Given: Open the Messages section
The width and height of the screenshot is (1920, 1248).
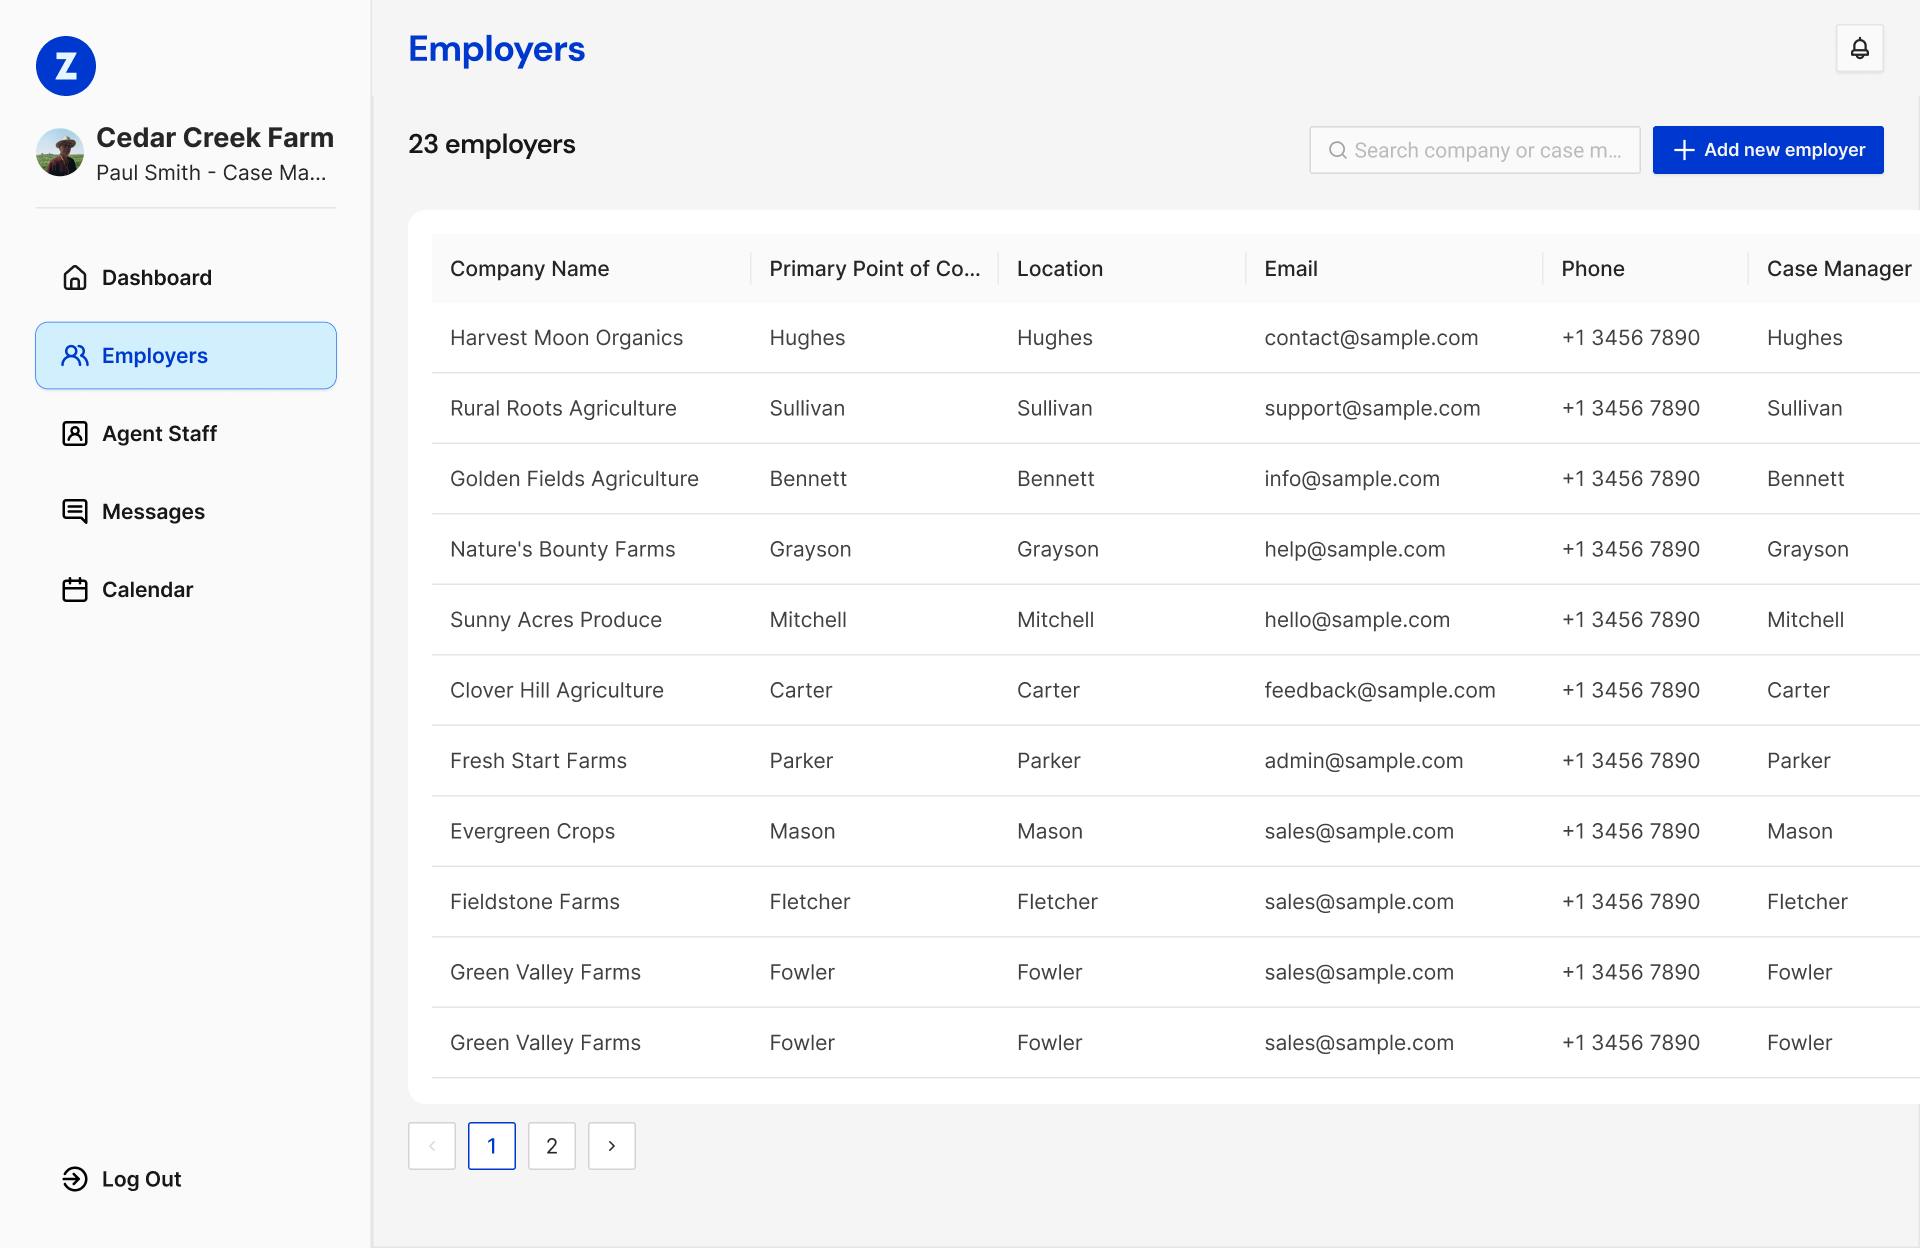Looking at the screenshot, I should [153, 511].
